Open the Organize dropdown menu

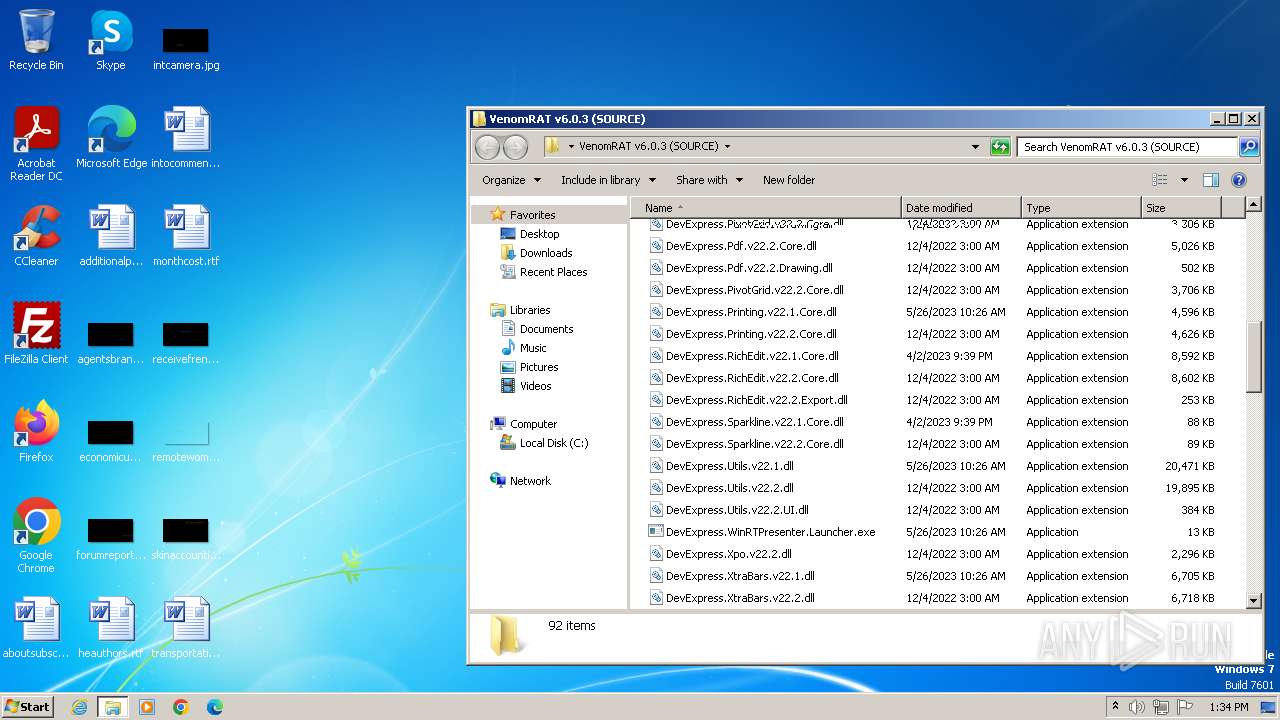[511, 180]
